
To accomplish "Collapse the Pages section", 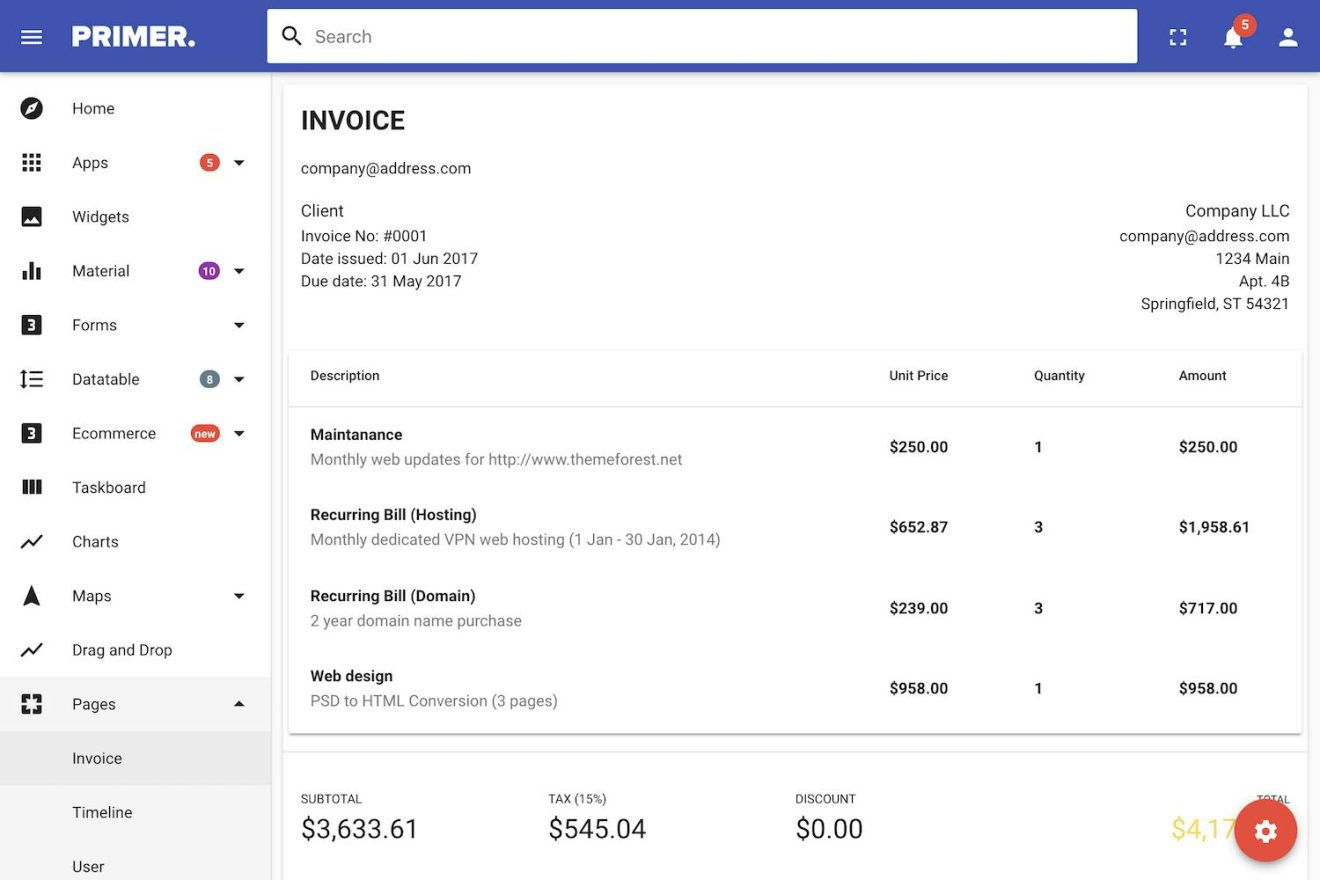I will (239, 703).
